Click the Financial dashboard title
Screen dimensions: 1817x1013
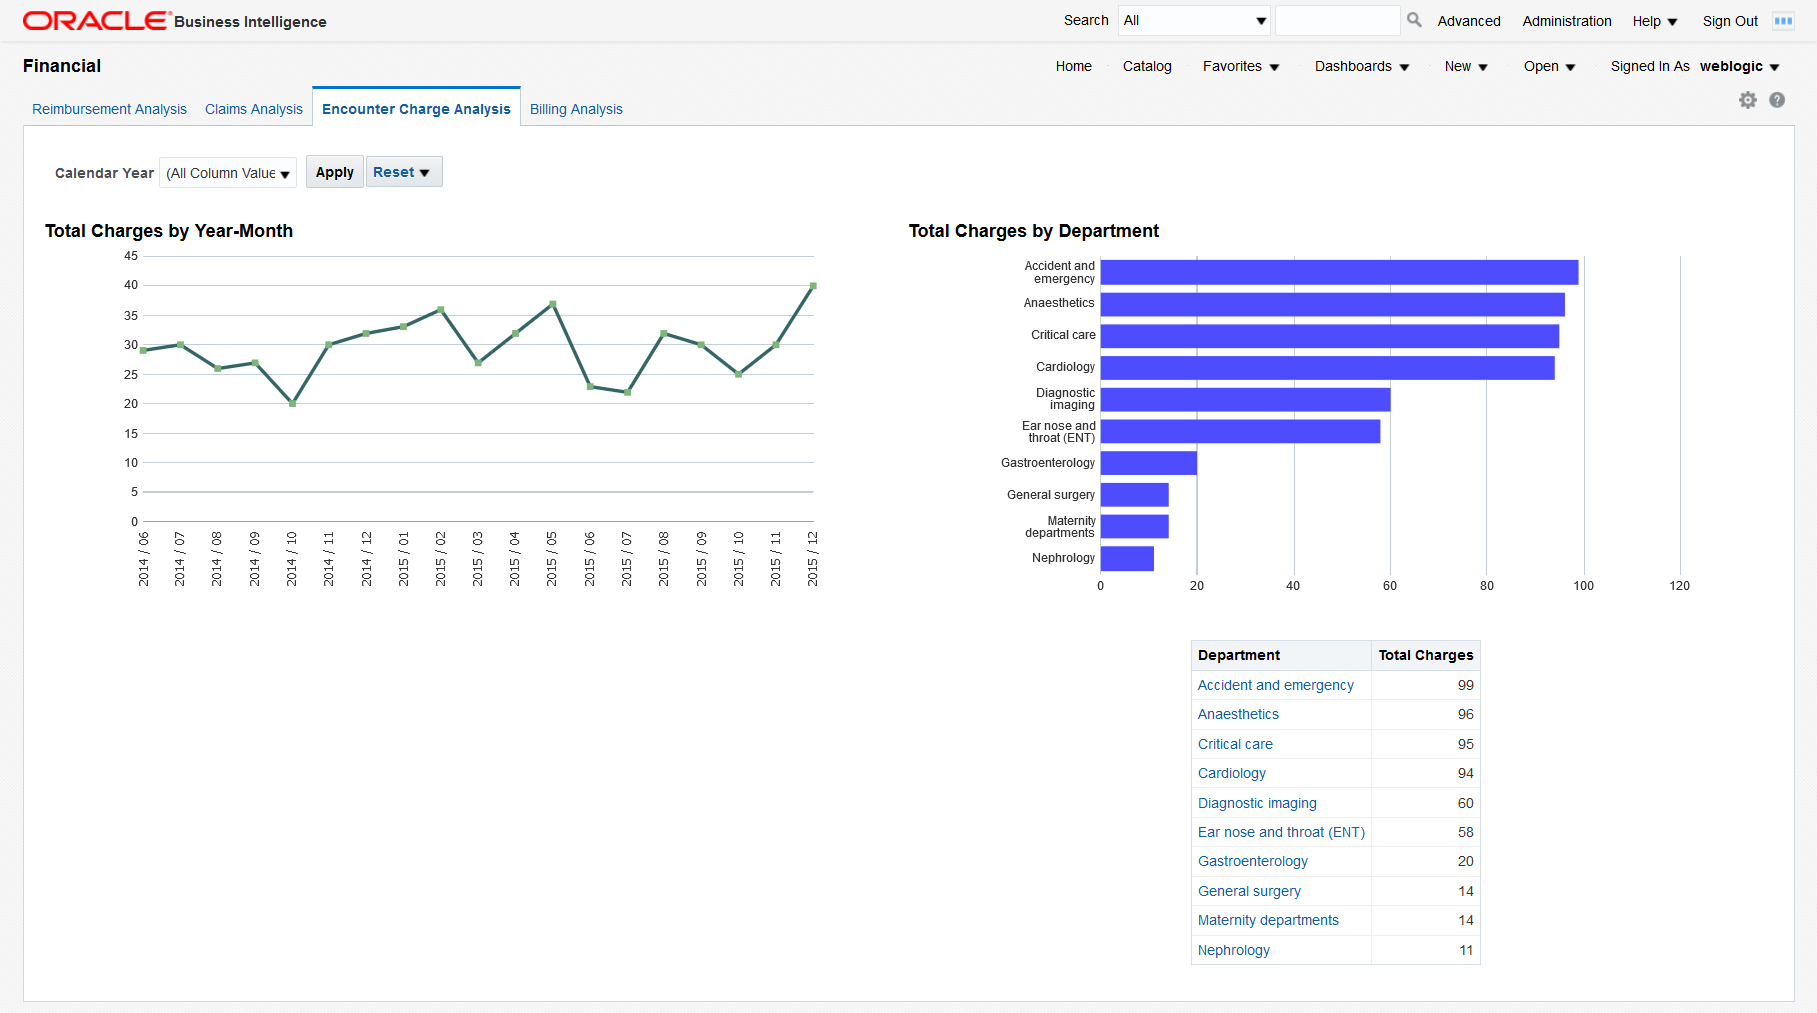coord(62,66)
